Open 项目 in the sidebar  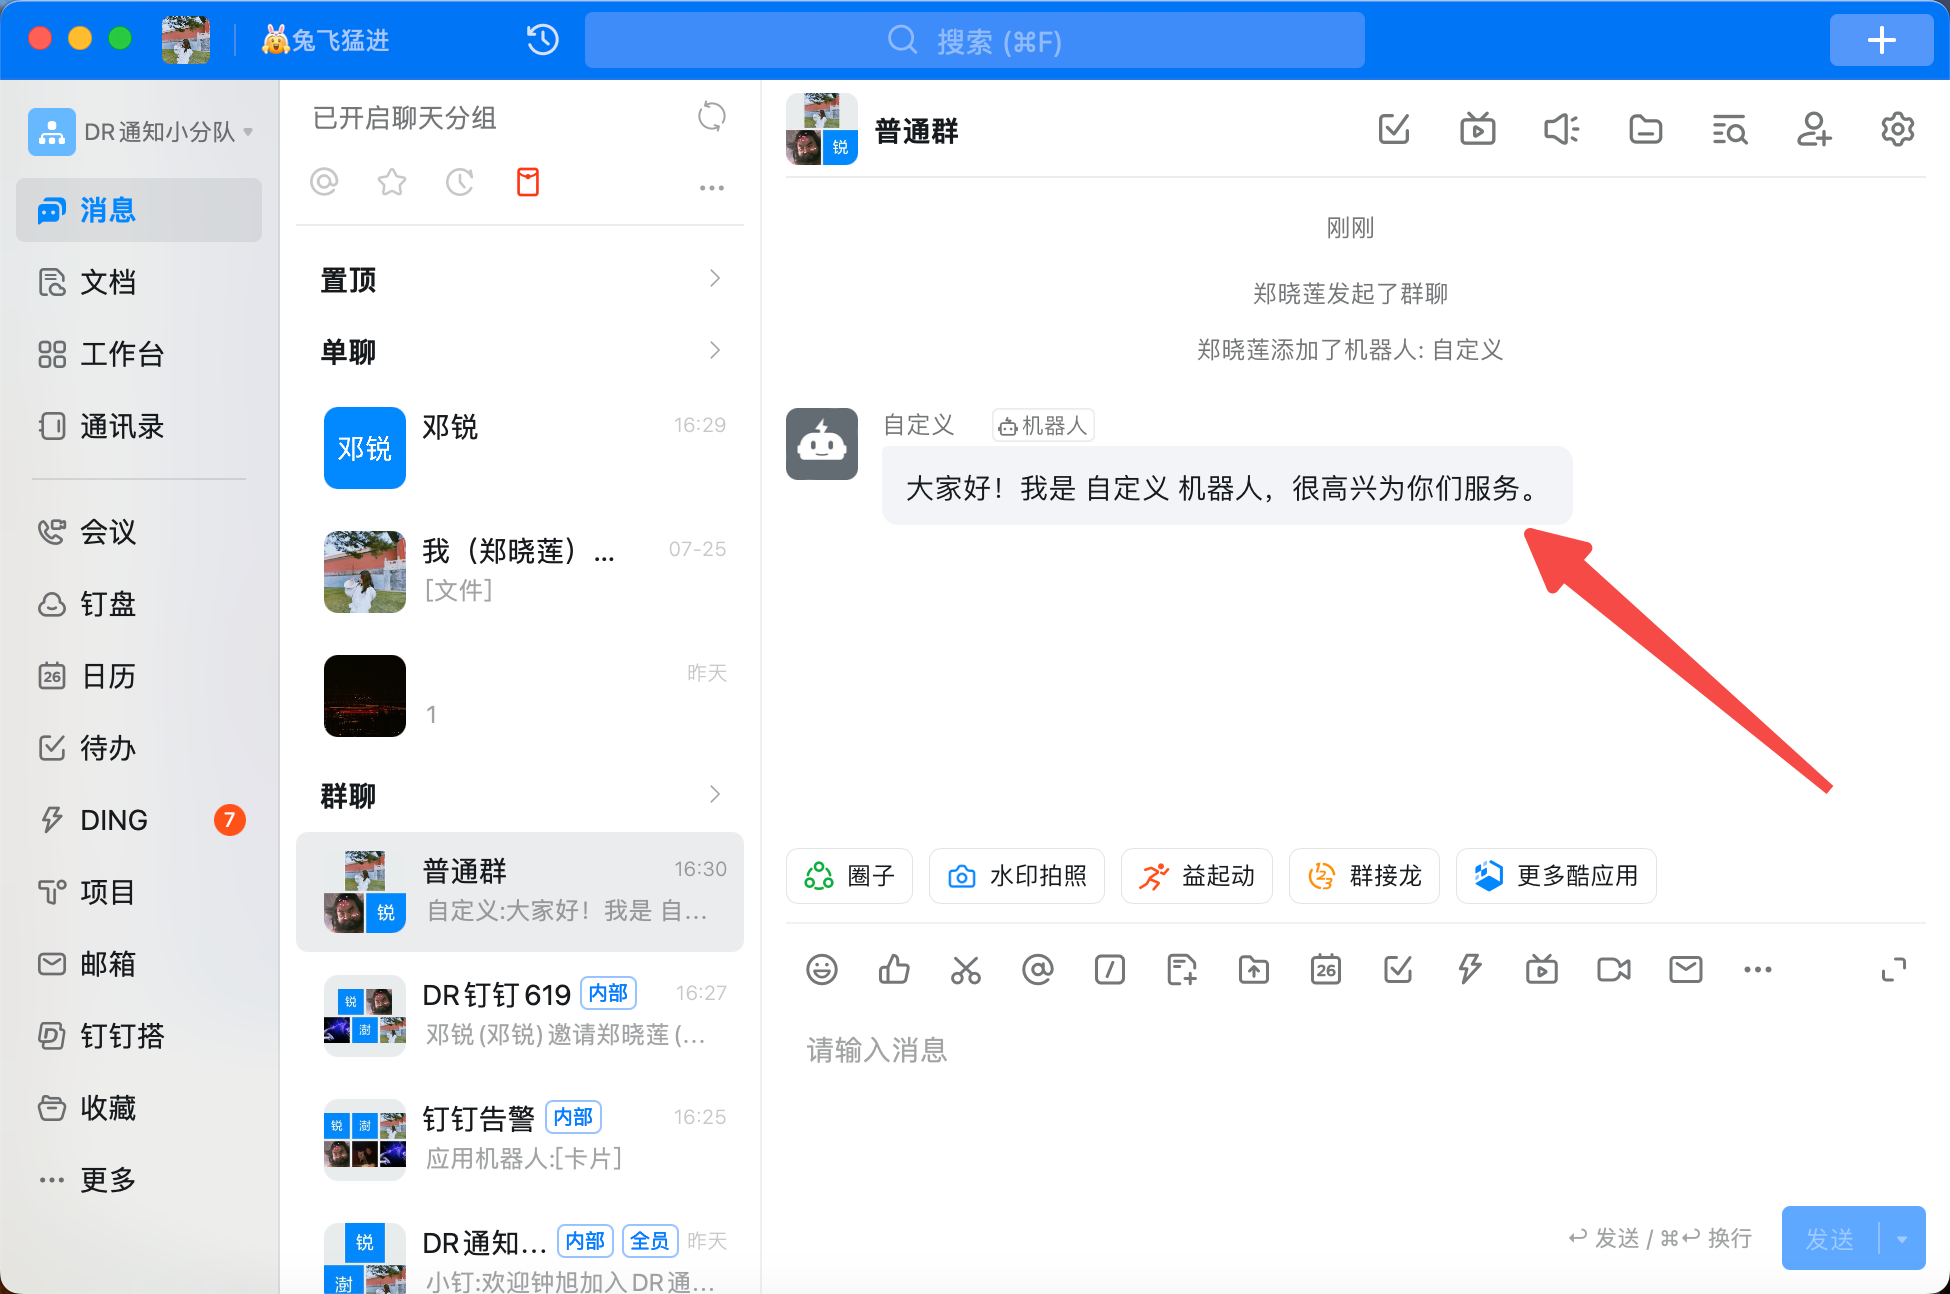pyautogui.click(x=139, y=892)
